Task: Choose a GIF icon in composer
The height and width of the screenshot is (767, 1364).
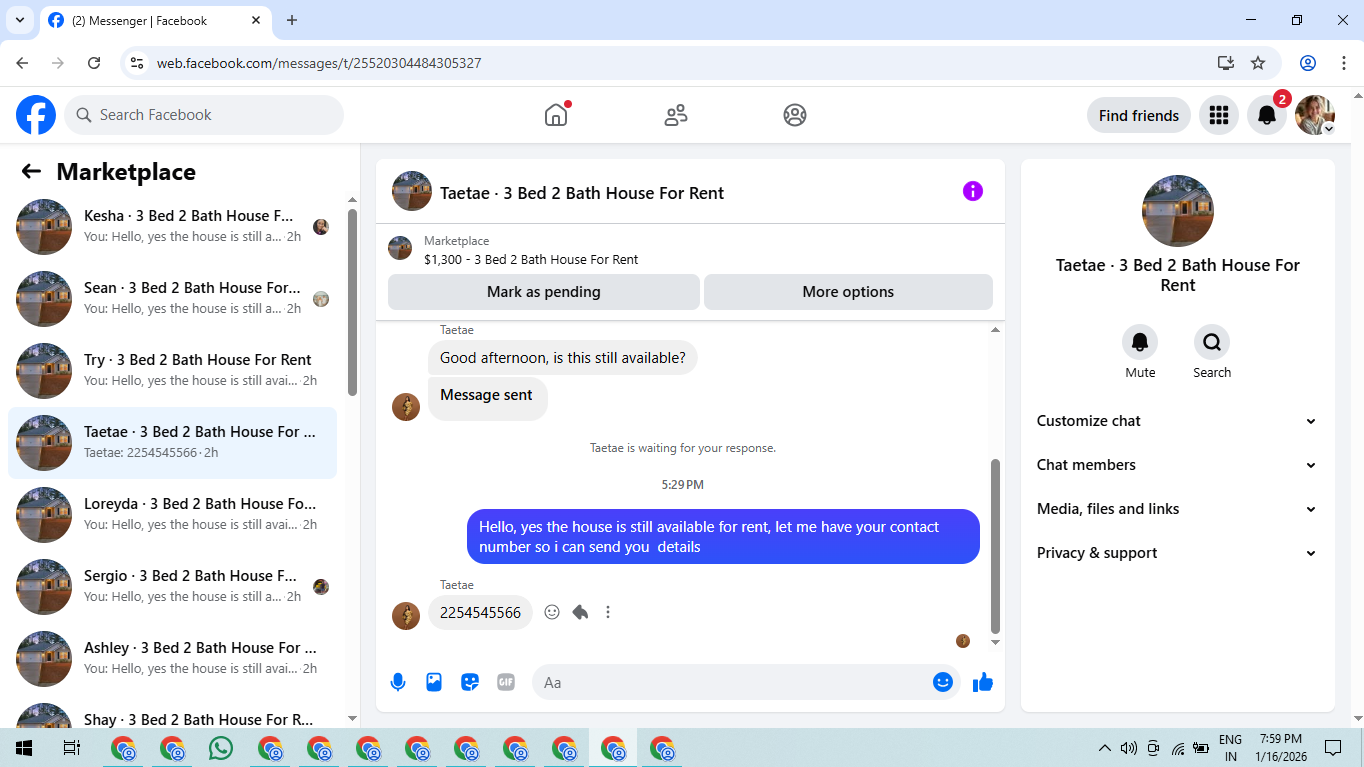Action: click(x=506, y=682)
